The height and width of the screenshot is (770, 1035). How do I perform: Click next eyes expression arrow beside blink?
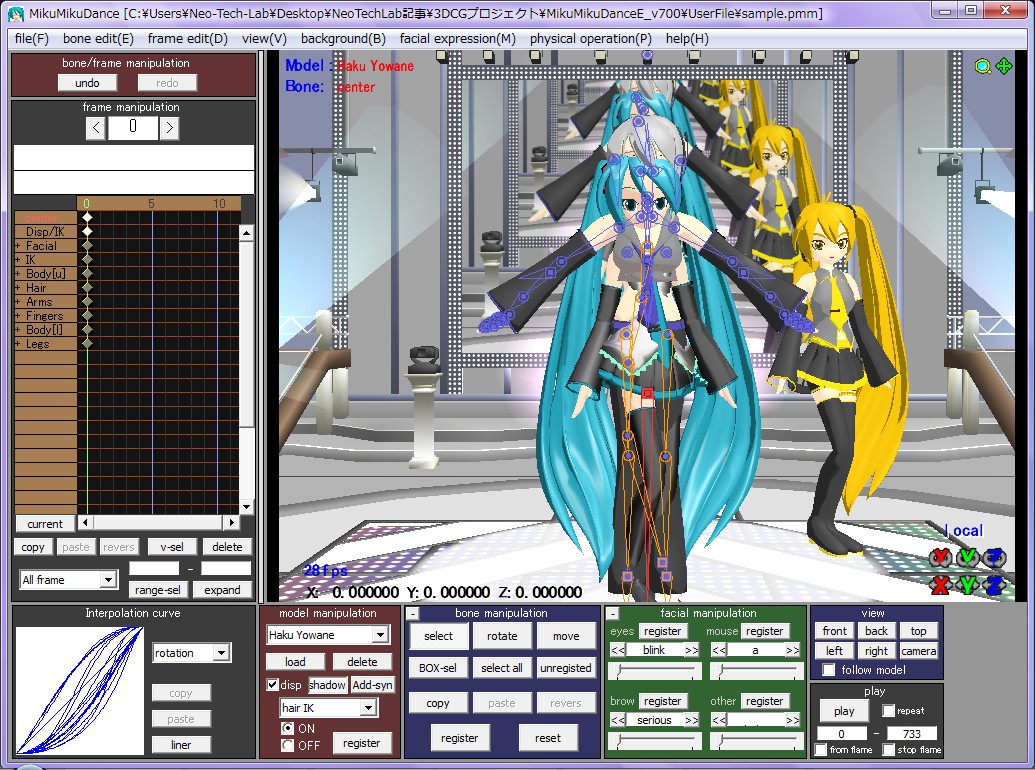[691, 650]
